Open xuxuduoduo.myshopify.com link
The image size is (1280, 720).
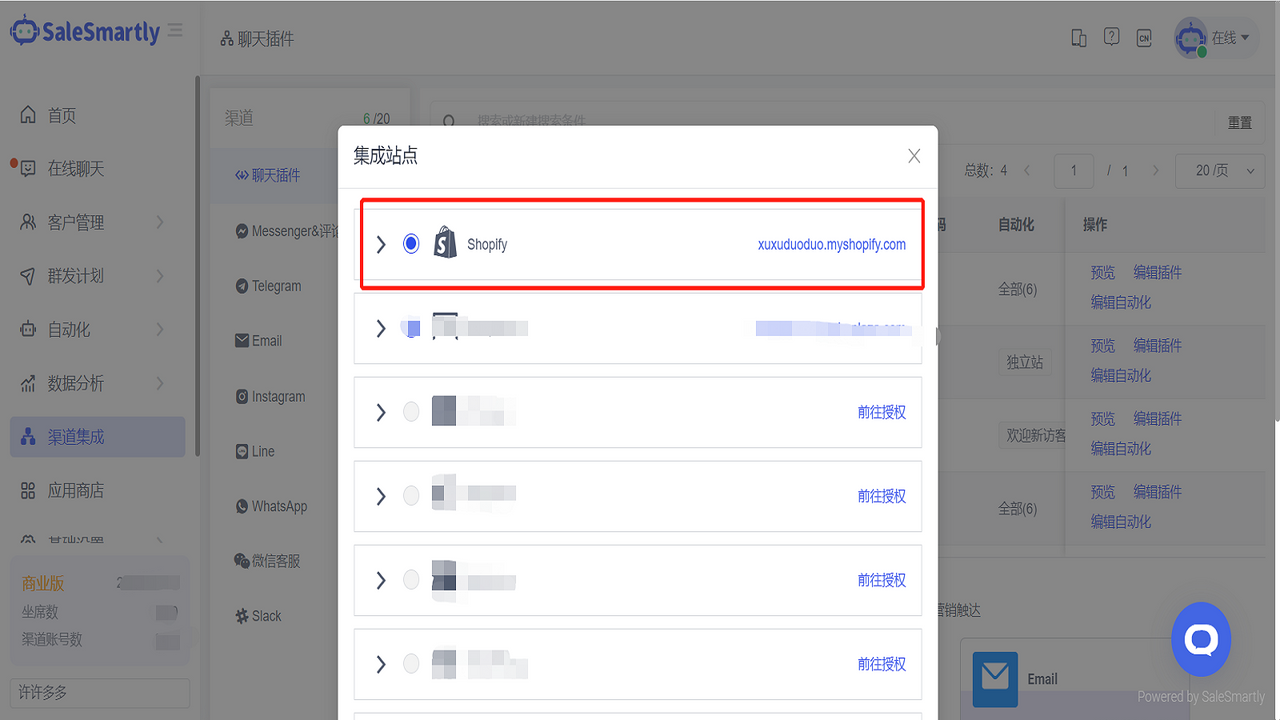tap(832, 244)
